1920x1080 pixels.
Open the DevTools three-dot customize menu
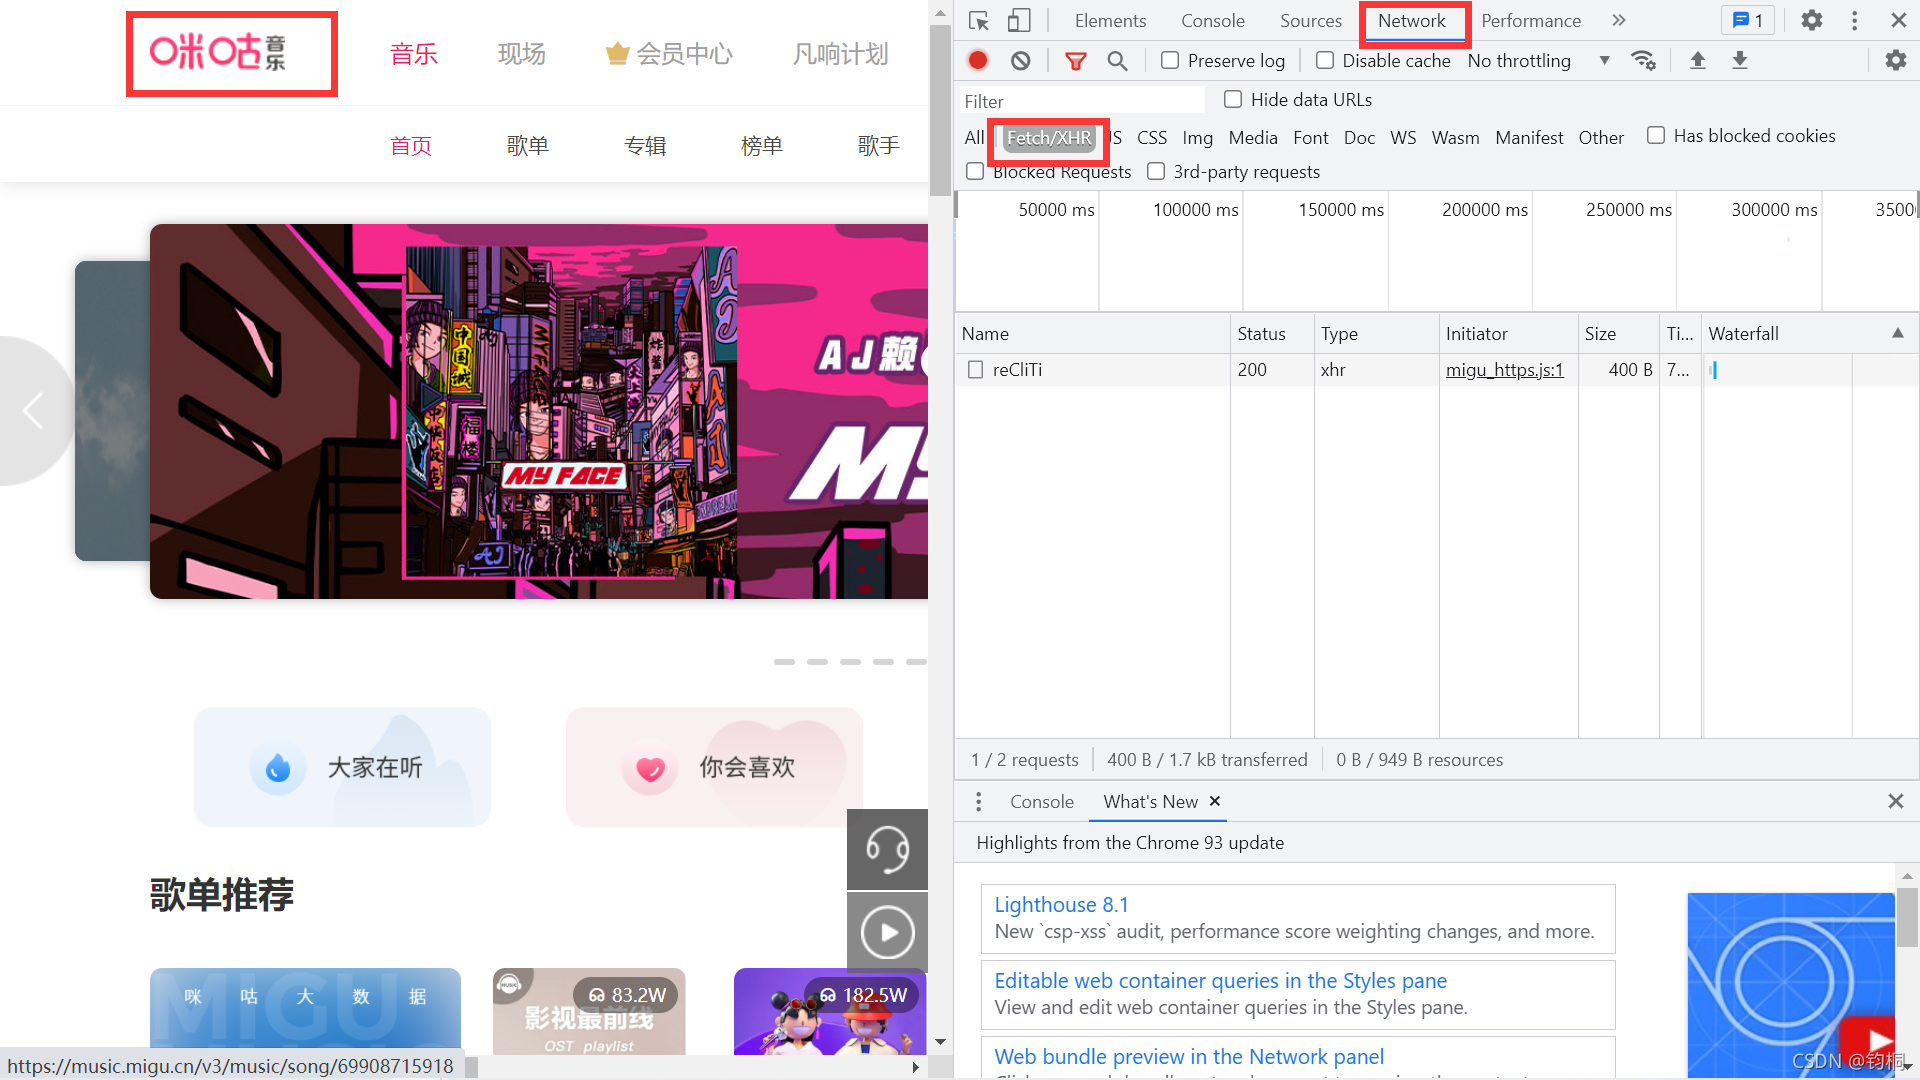(1854, 21)
